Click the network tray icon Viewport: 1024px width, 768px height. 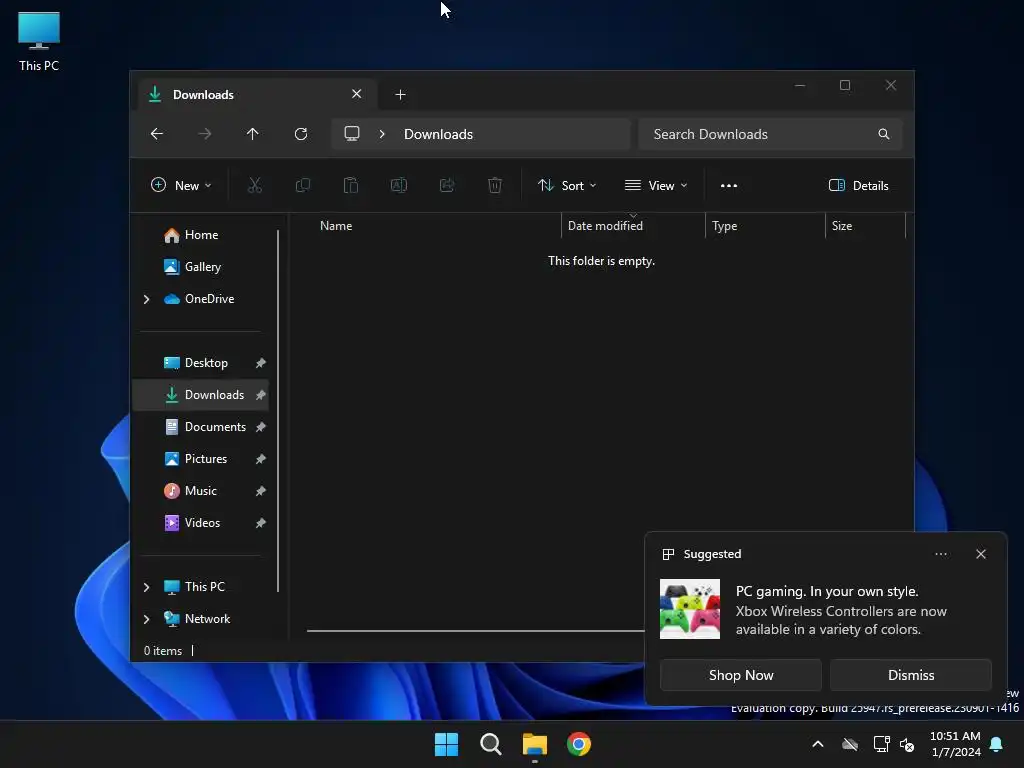881,744
